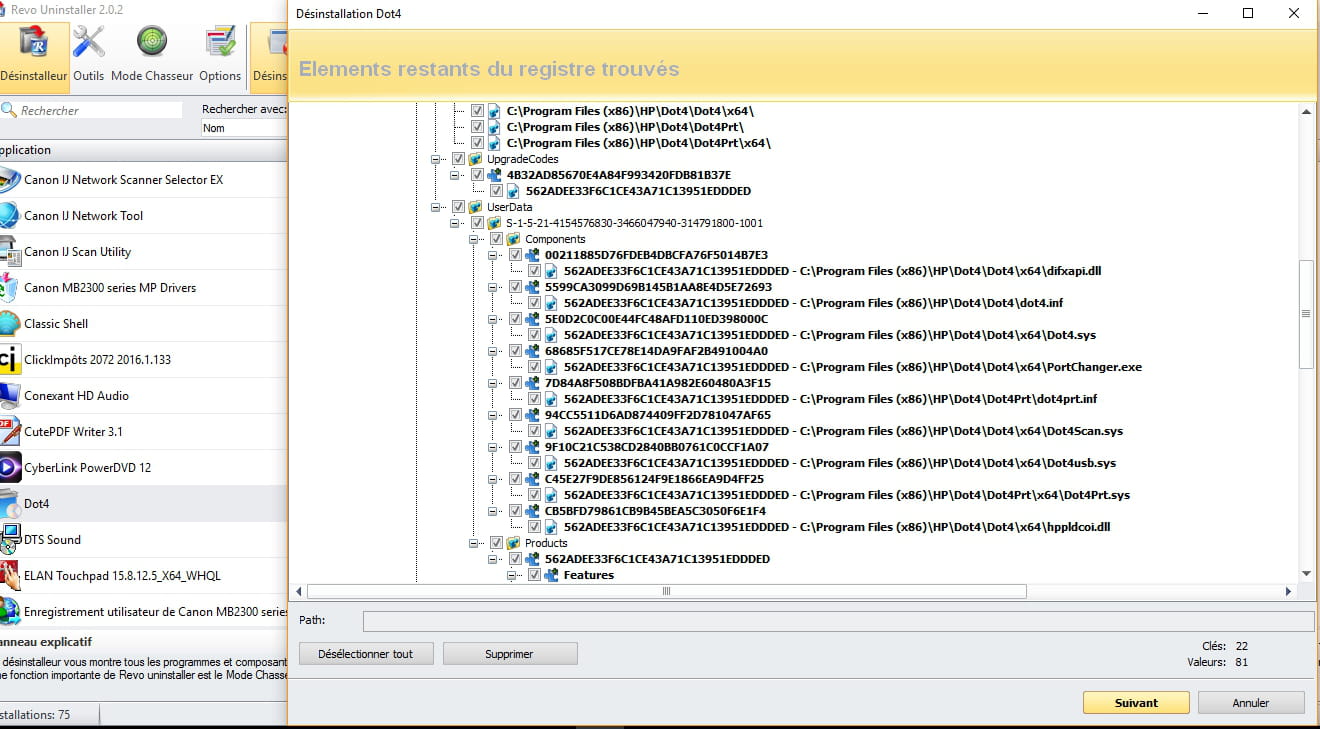Image resolution: width=1320 pixels, height=729 pixels.
Task: Uncheck the Products checkbox
Action: coord(496,543)
